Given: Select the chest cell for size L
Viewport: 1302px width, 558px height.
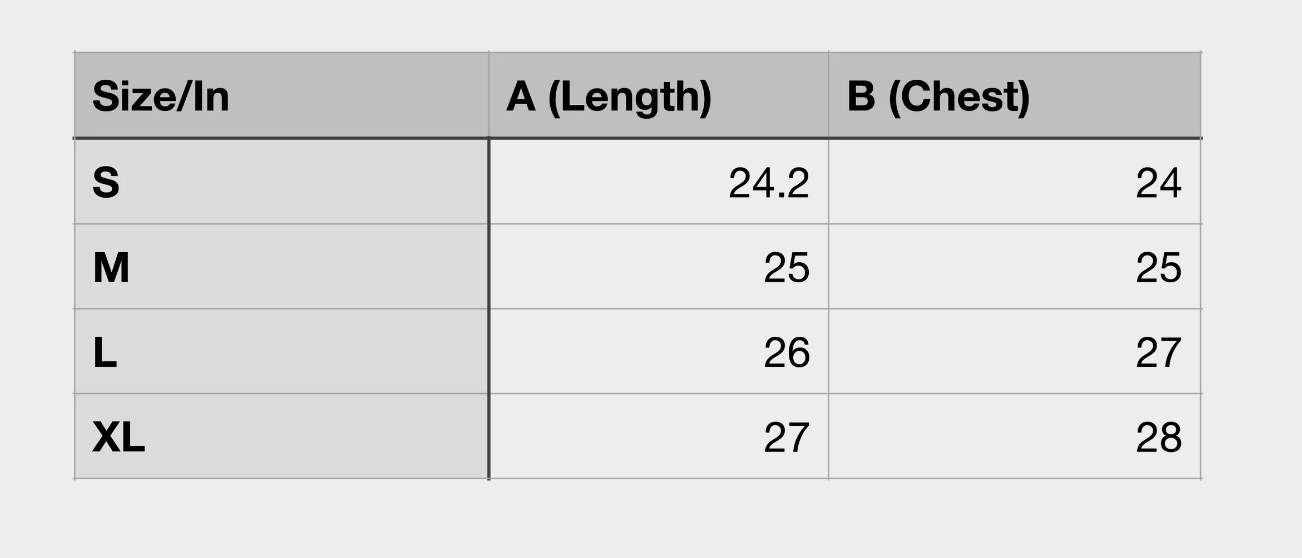Looking at the screenshot, I should (1014, 351).
